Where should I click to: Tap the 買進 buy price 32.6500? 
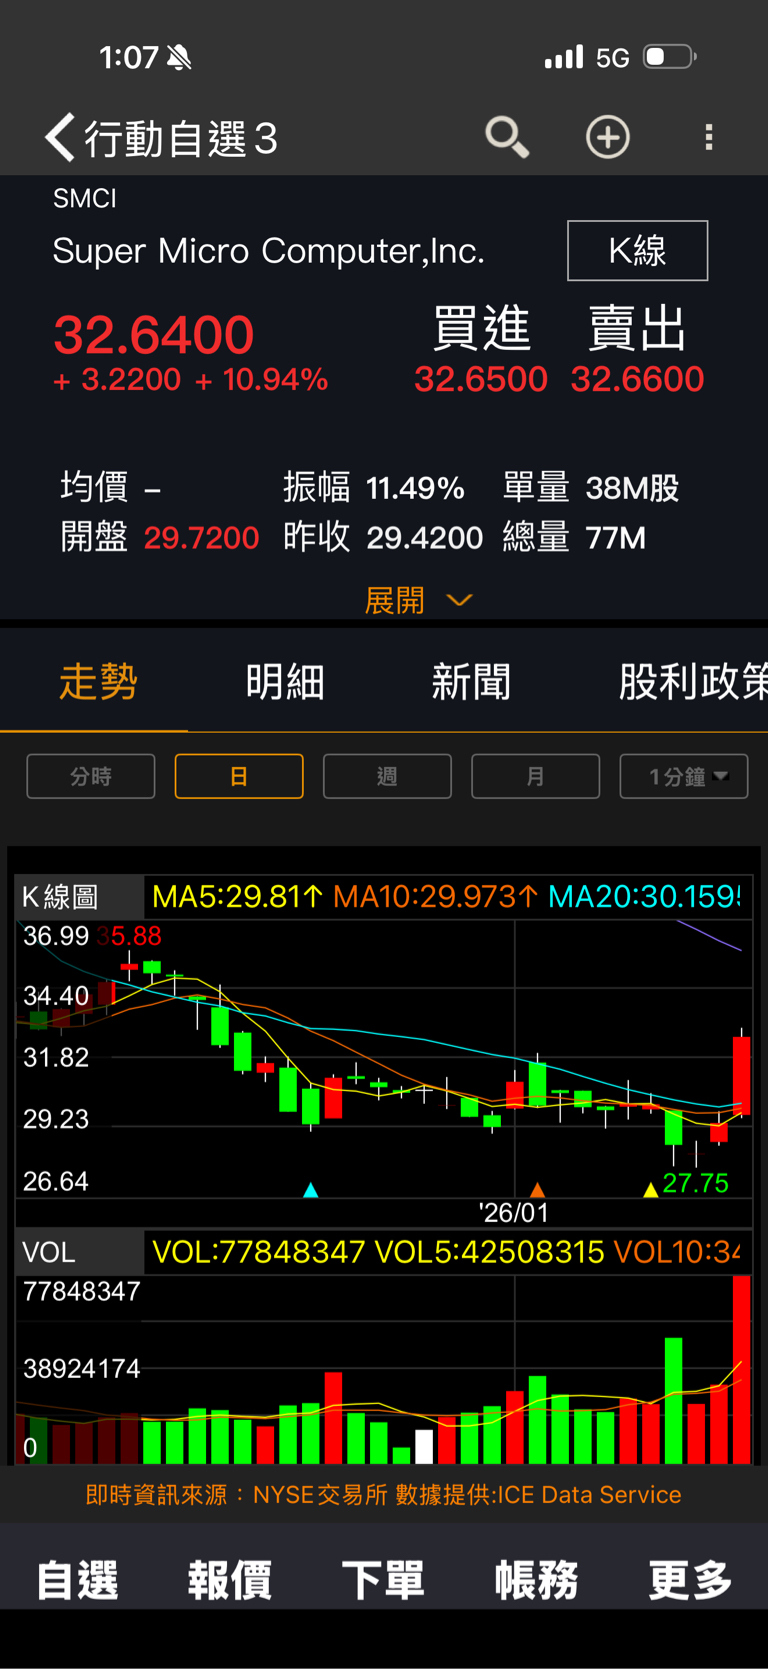click(x=481, y=379)
